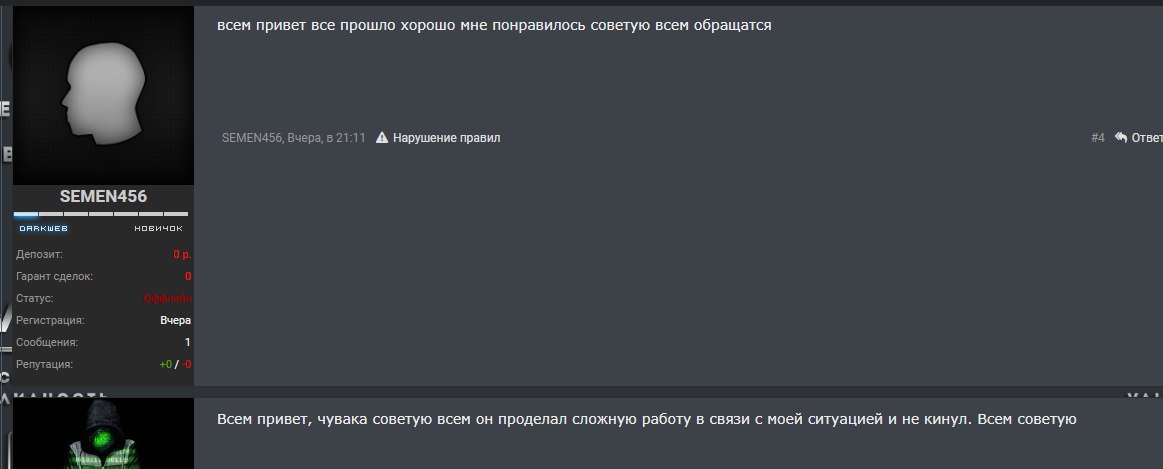This screenshot has height=469, width=1163.
Task: Open the Сообщения message count 1
Action: [x=188, y=343]
